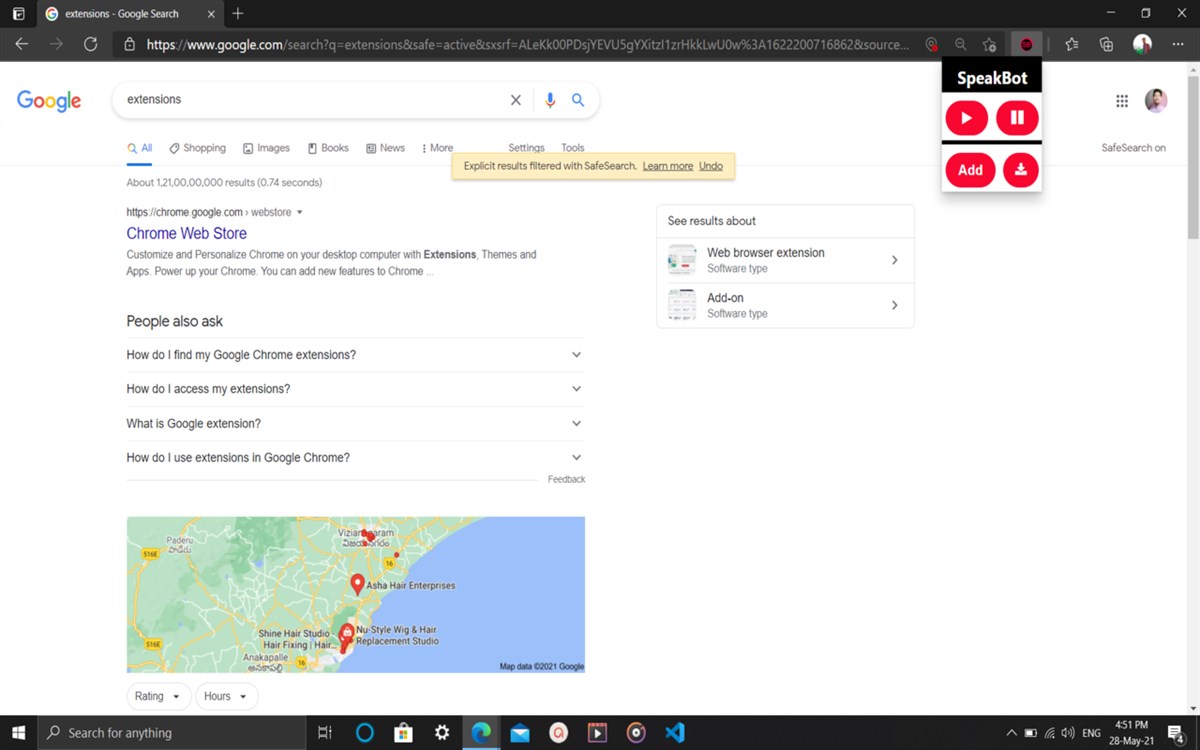Open the Rating filter dropdown
The height and width of the screenshot is (750, 1200).
(158, 696)
